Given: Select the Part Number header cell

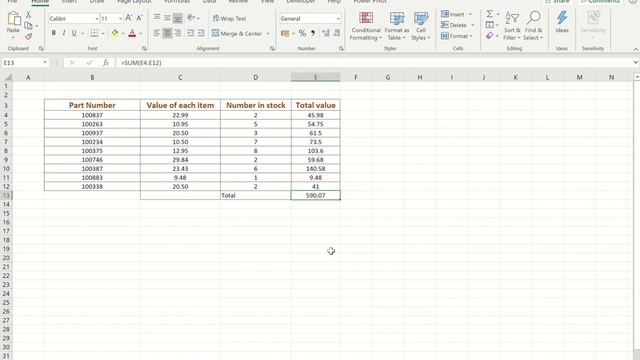Looking at the screenshot, I should (92, 105).
